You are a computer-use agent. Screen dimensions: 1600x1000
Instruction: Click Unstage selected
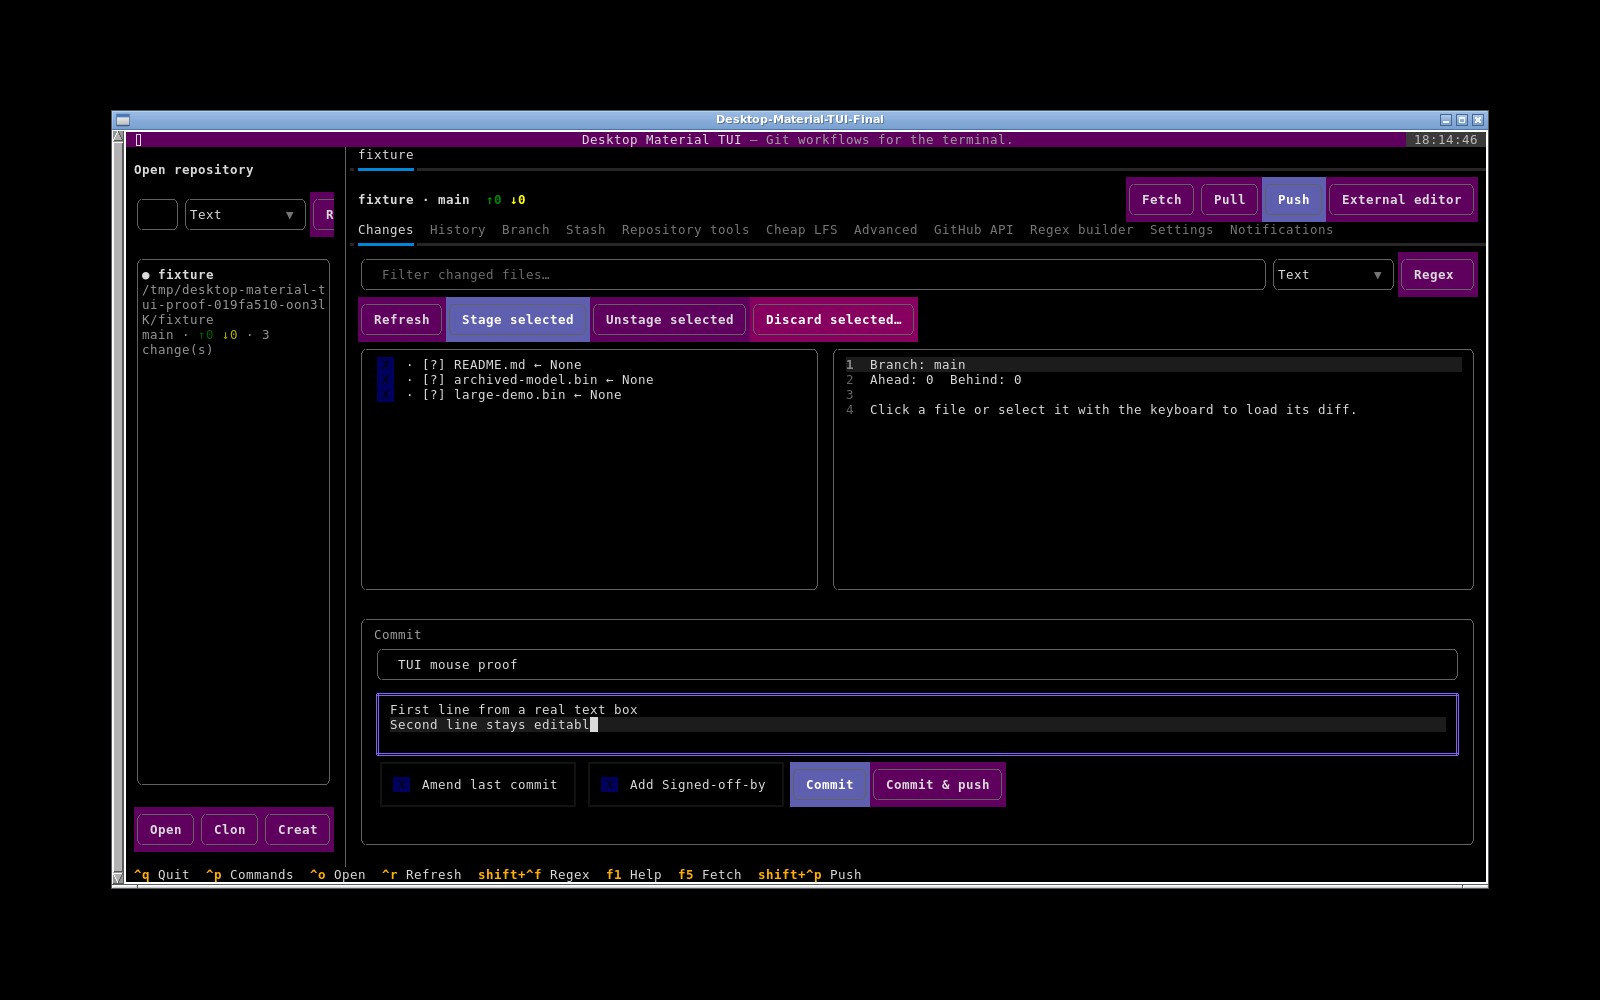pyautogui.click(x=670, y=320)
